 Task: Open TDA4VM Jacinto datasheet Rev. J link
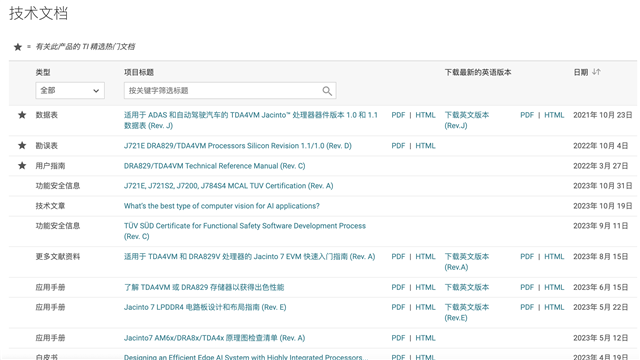(x=251, y=120)
